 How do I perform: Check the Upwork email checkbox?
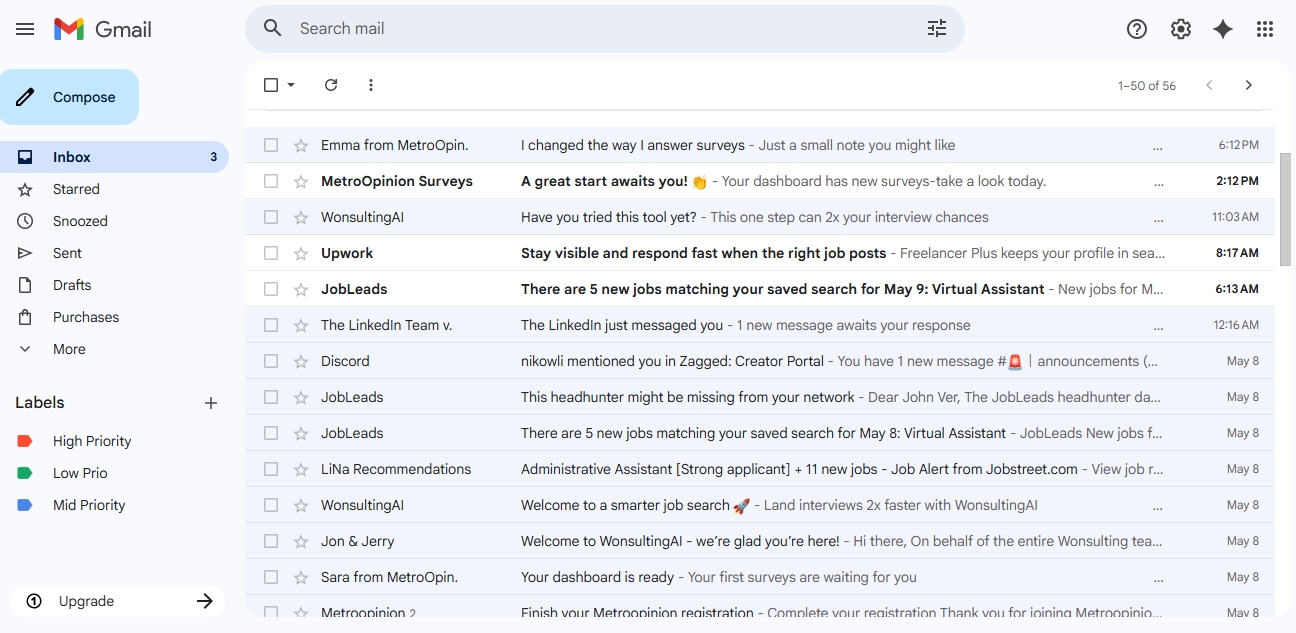tap(271, 253)
